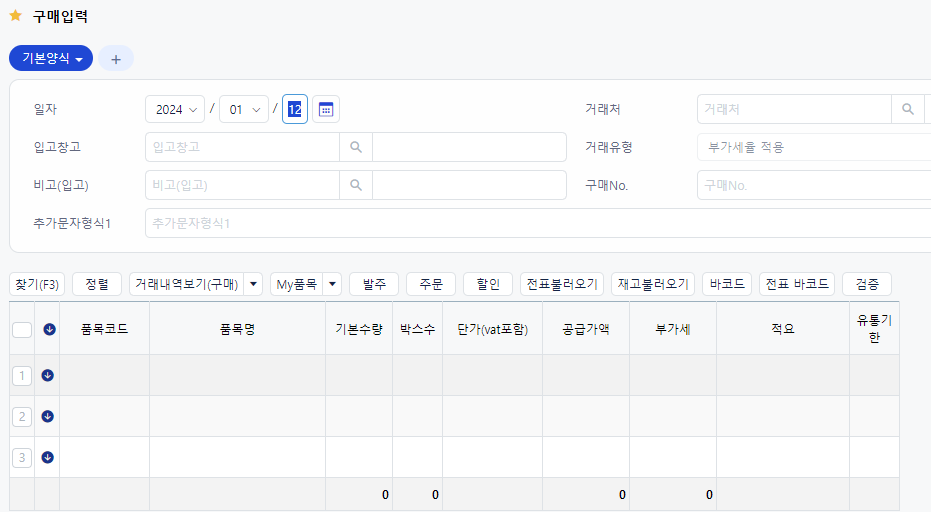Click the day field showing 12

(295, 109)
